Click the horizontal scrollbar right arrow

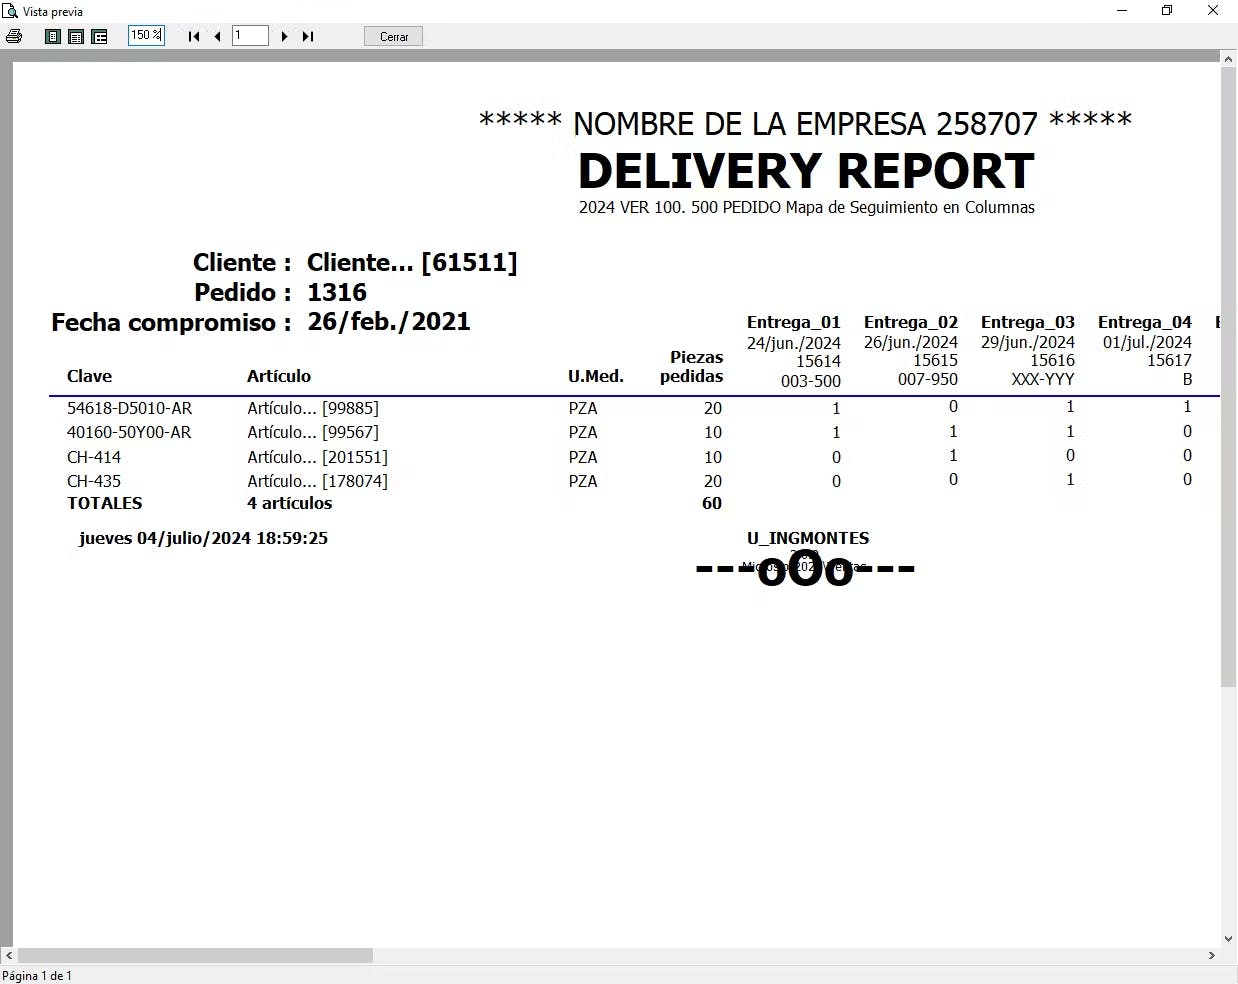click(1212, 956)
